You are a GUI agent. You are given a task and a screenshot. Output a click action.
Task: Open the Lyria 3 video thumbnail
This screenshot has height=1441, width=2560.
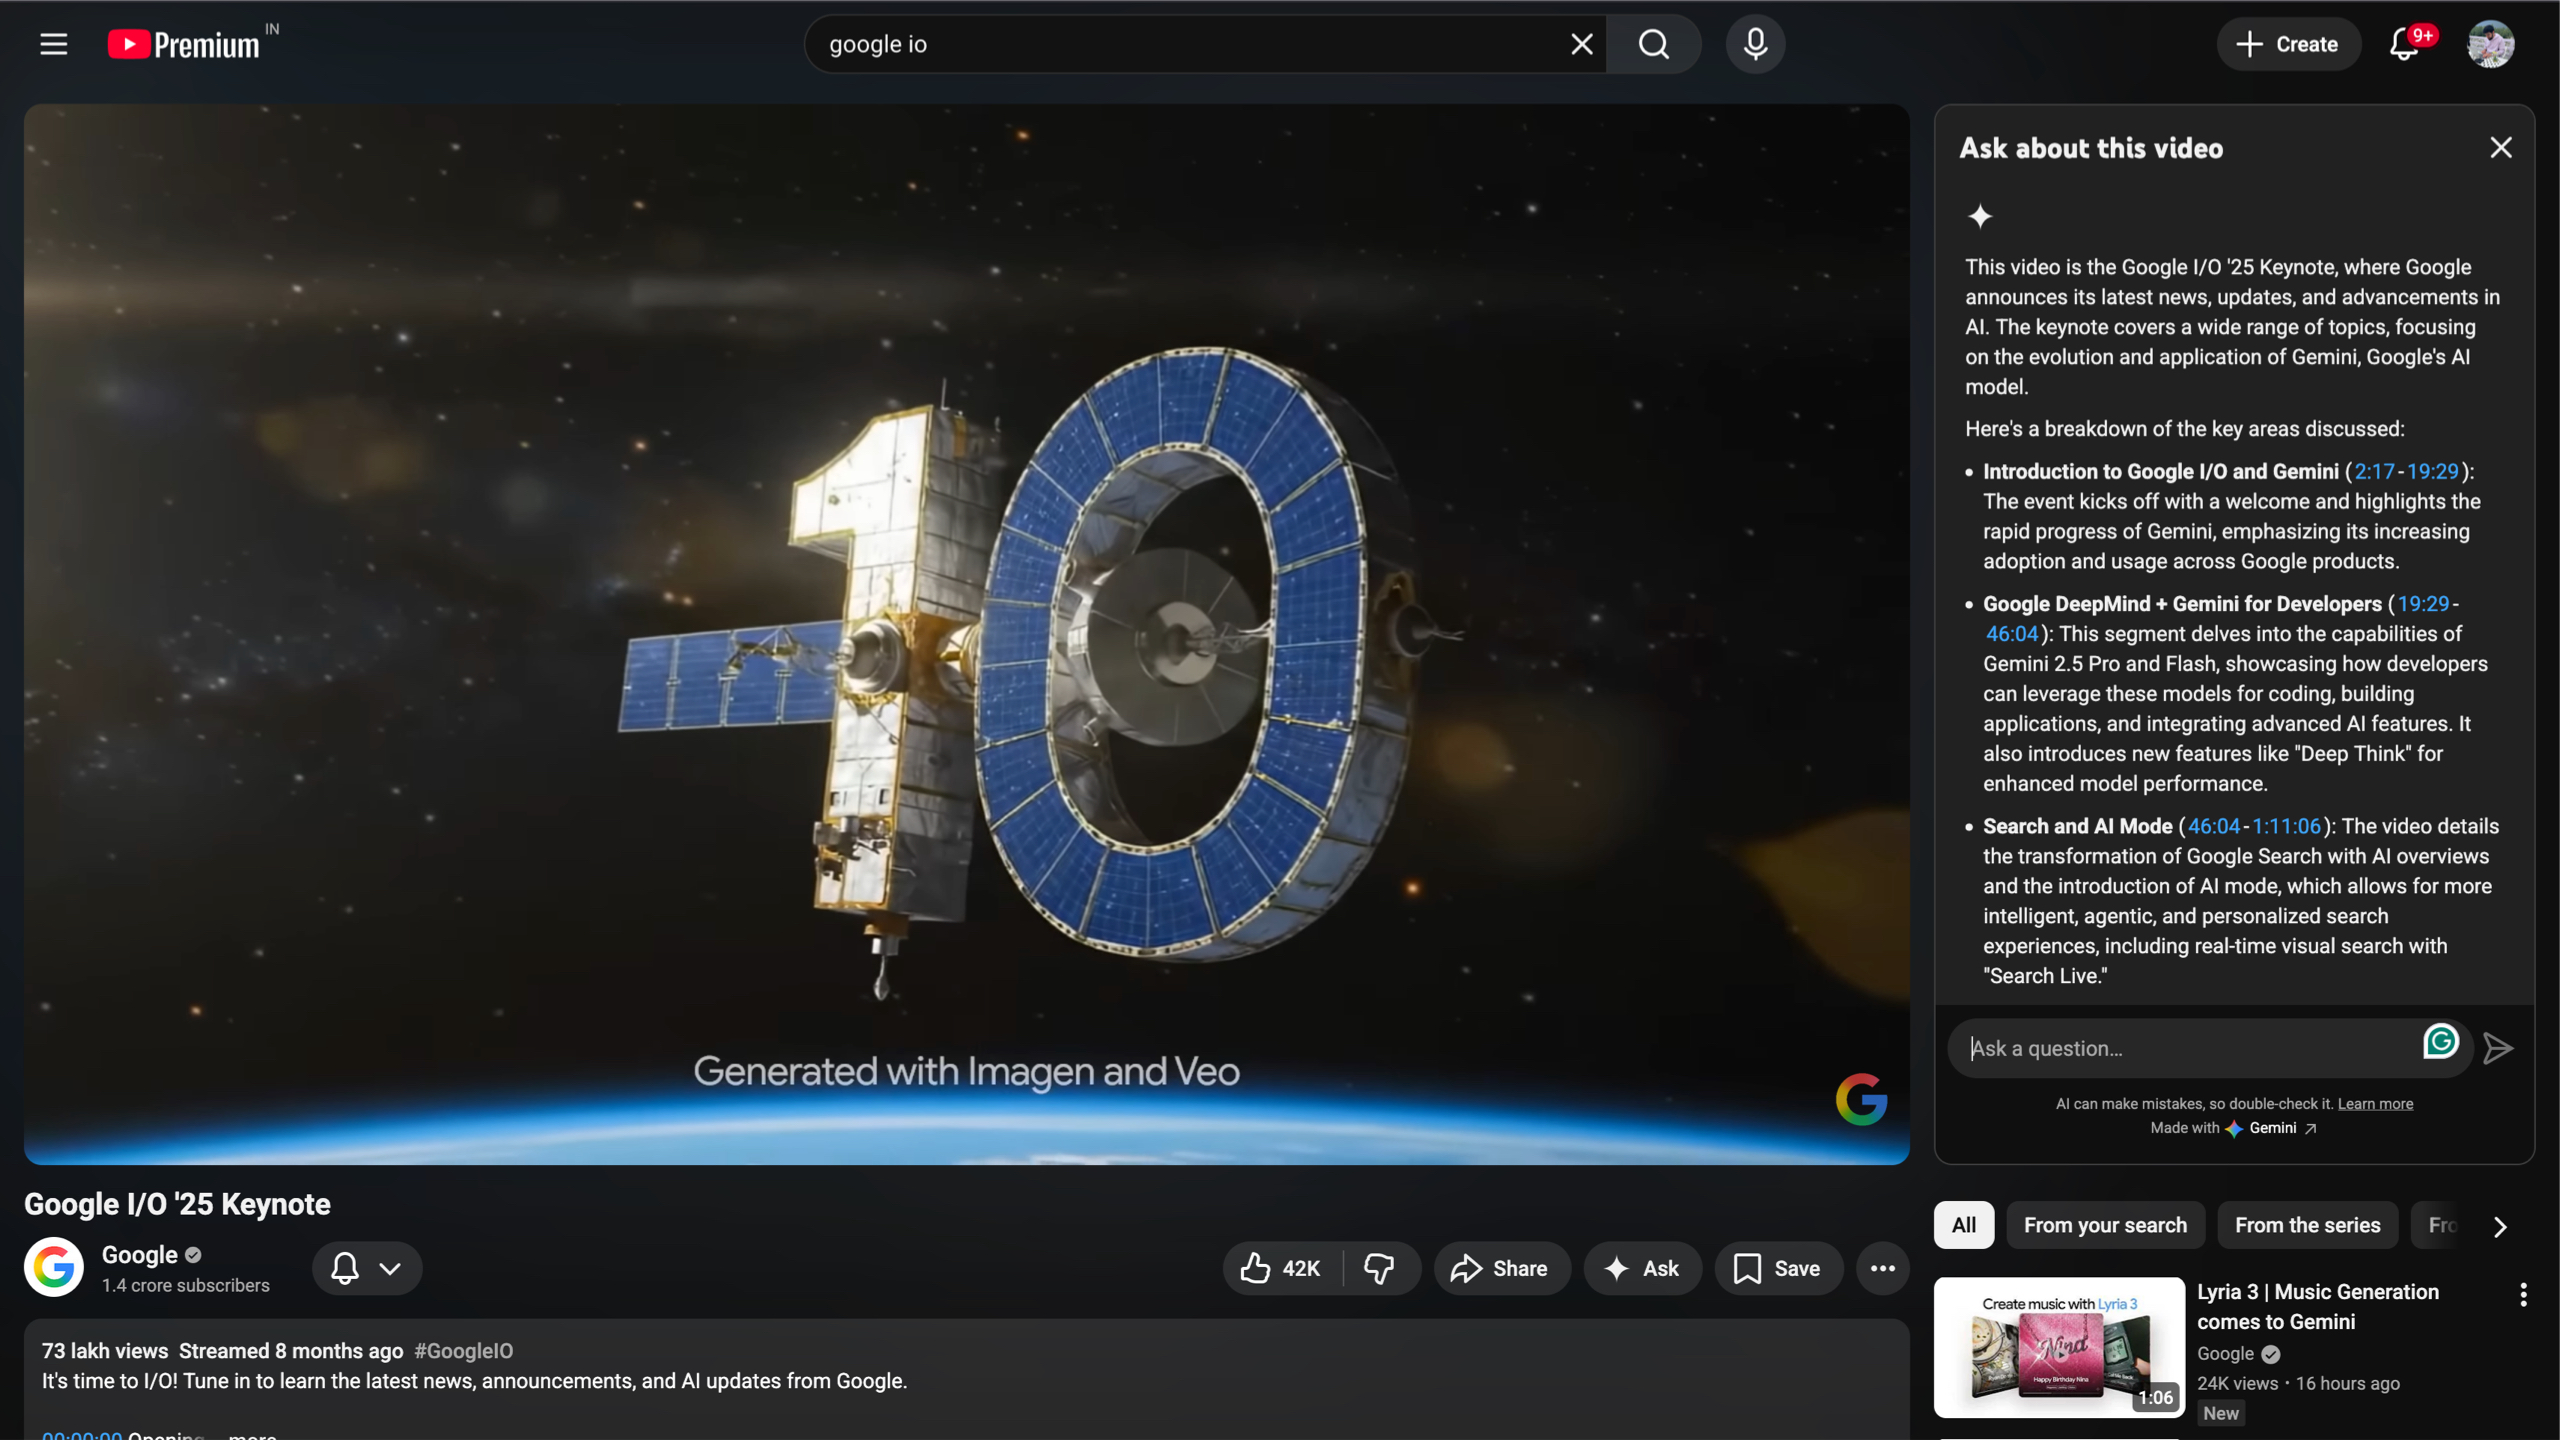(x=2058, y=1346)
